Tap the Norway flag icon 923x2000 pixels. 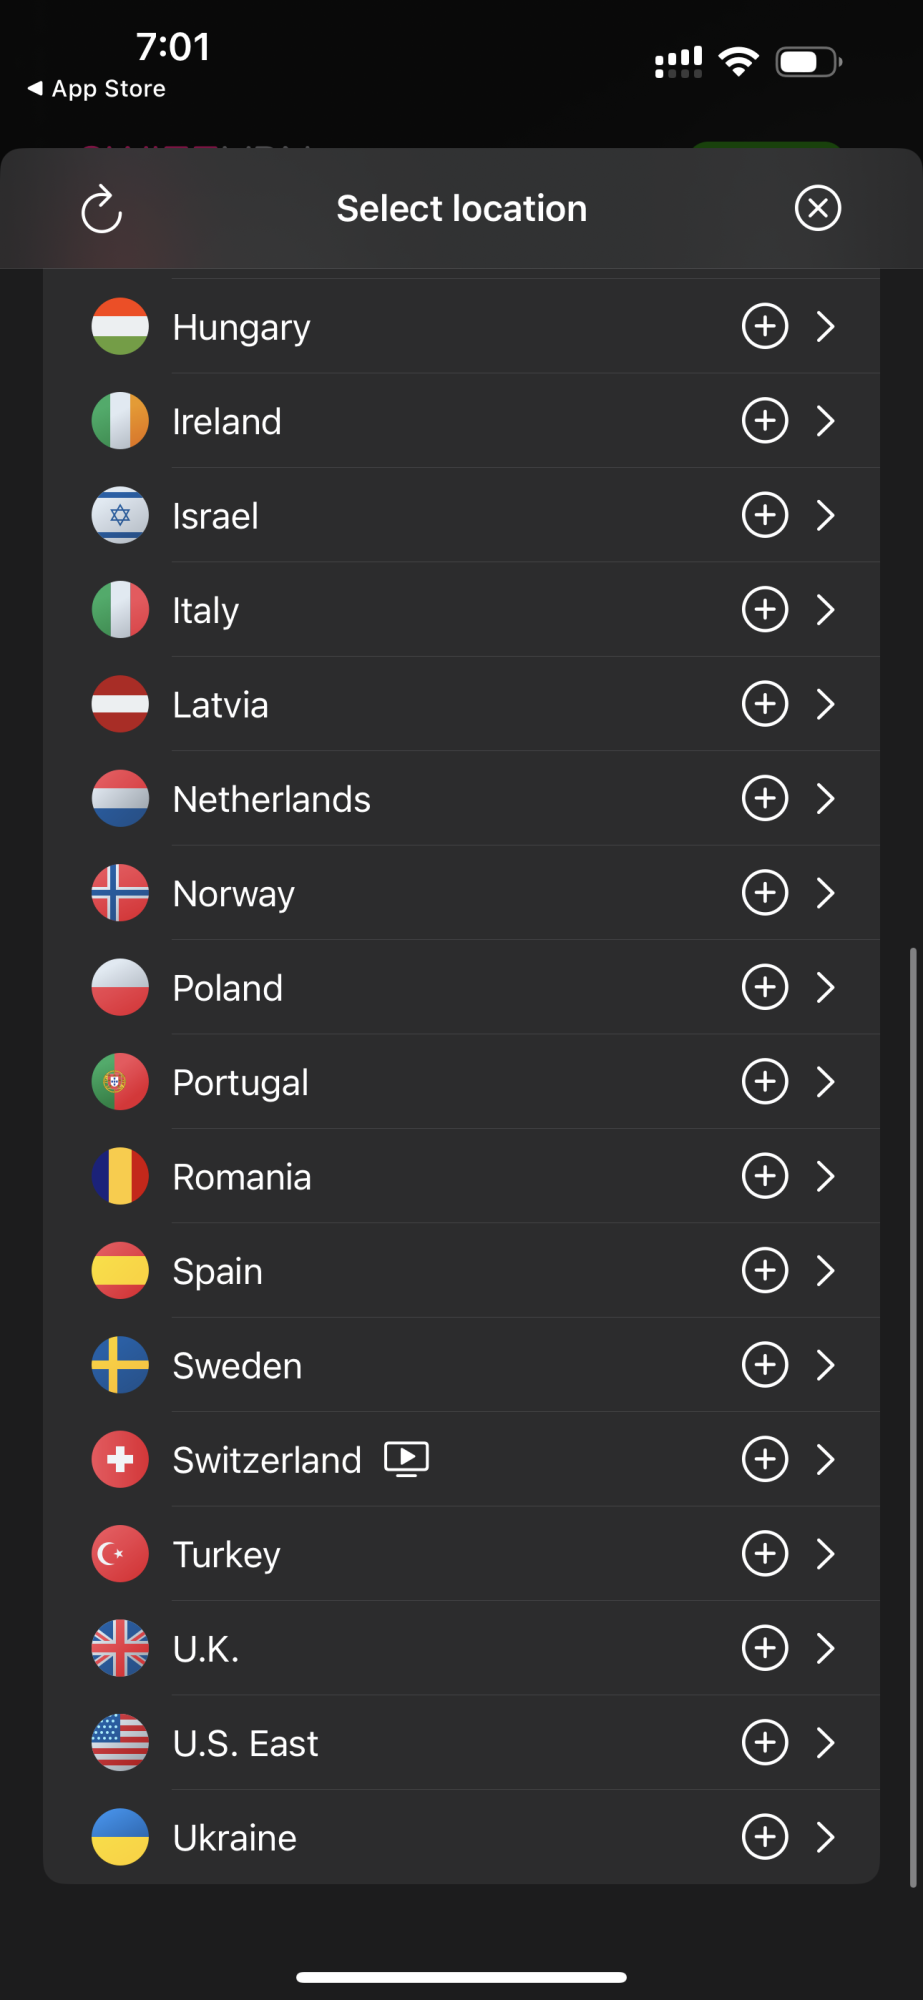[x=120, y=893]
